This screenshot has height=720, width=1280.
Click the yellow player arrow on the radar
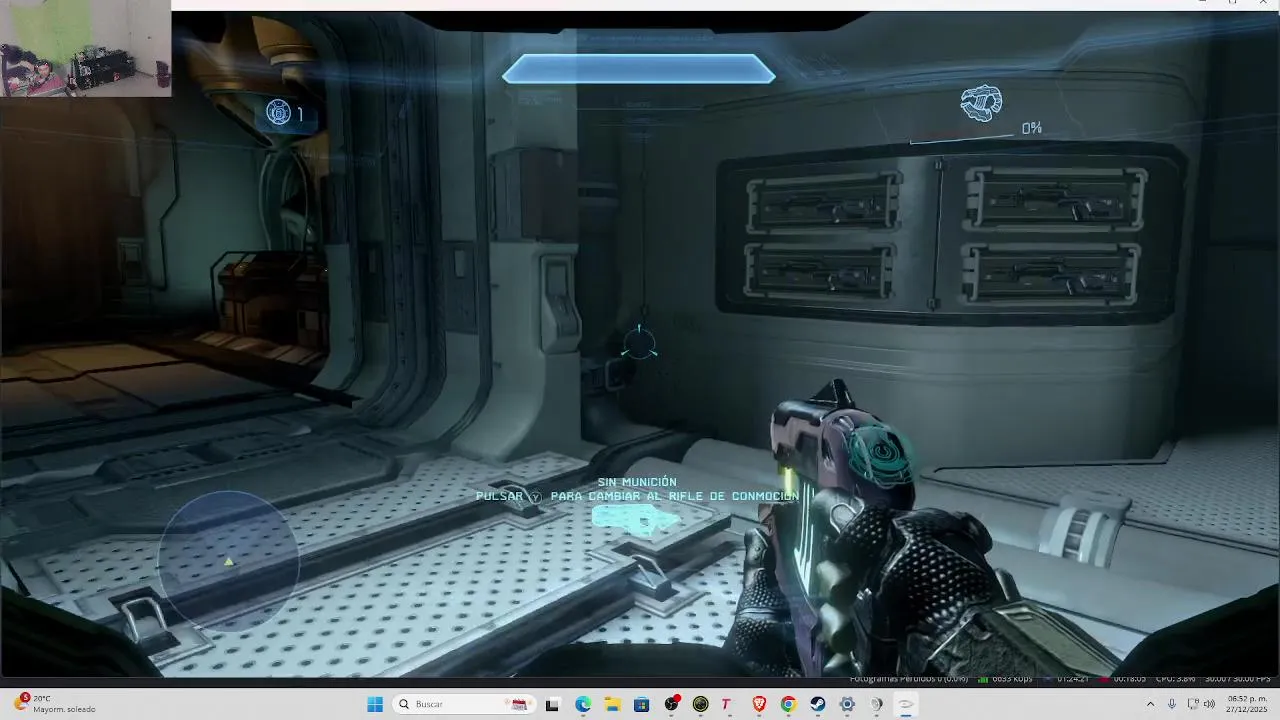click(x=229, y=562)
